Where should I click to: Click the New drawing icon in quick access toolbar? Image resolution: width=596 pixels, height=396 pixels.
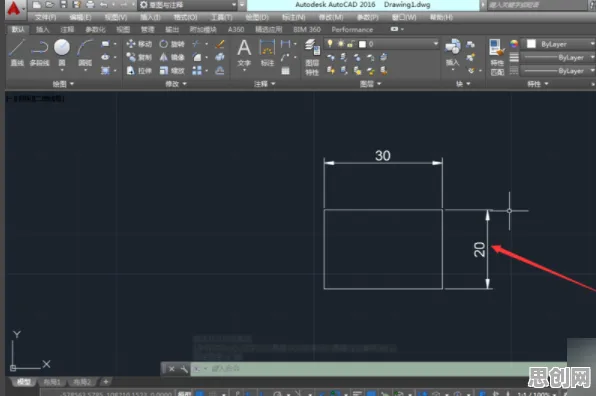(x=36, y=5)
